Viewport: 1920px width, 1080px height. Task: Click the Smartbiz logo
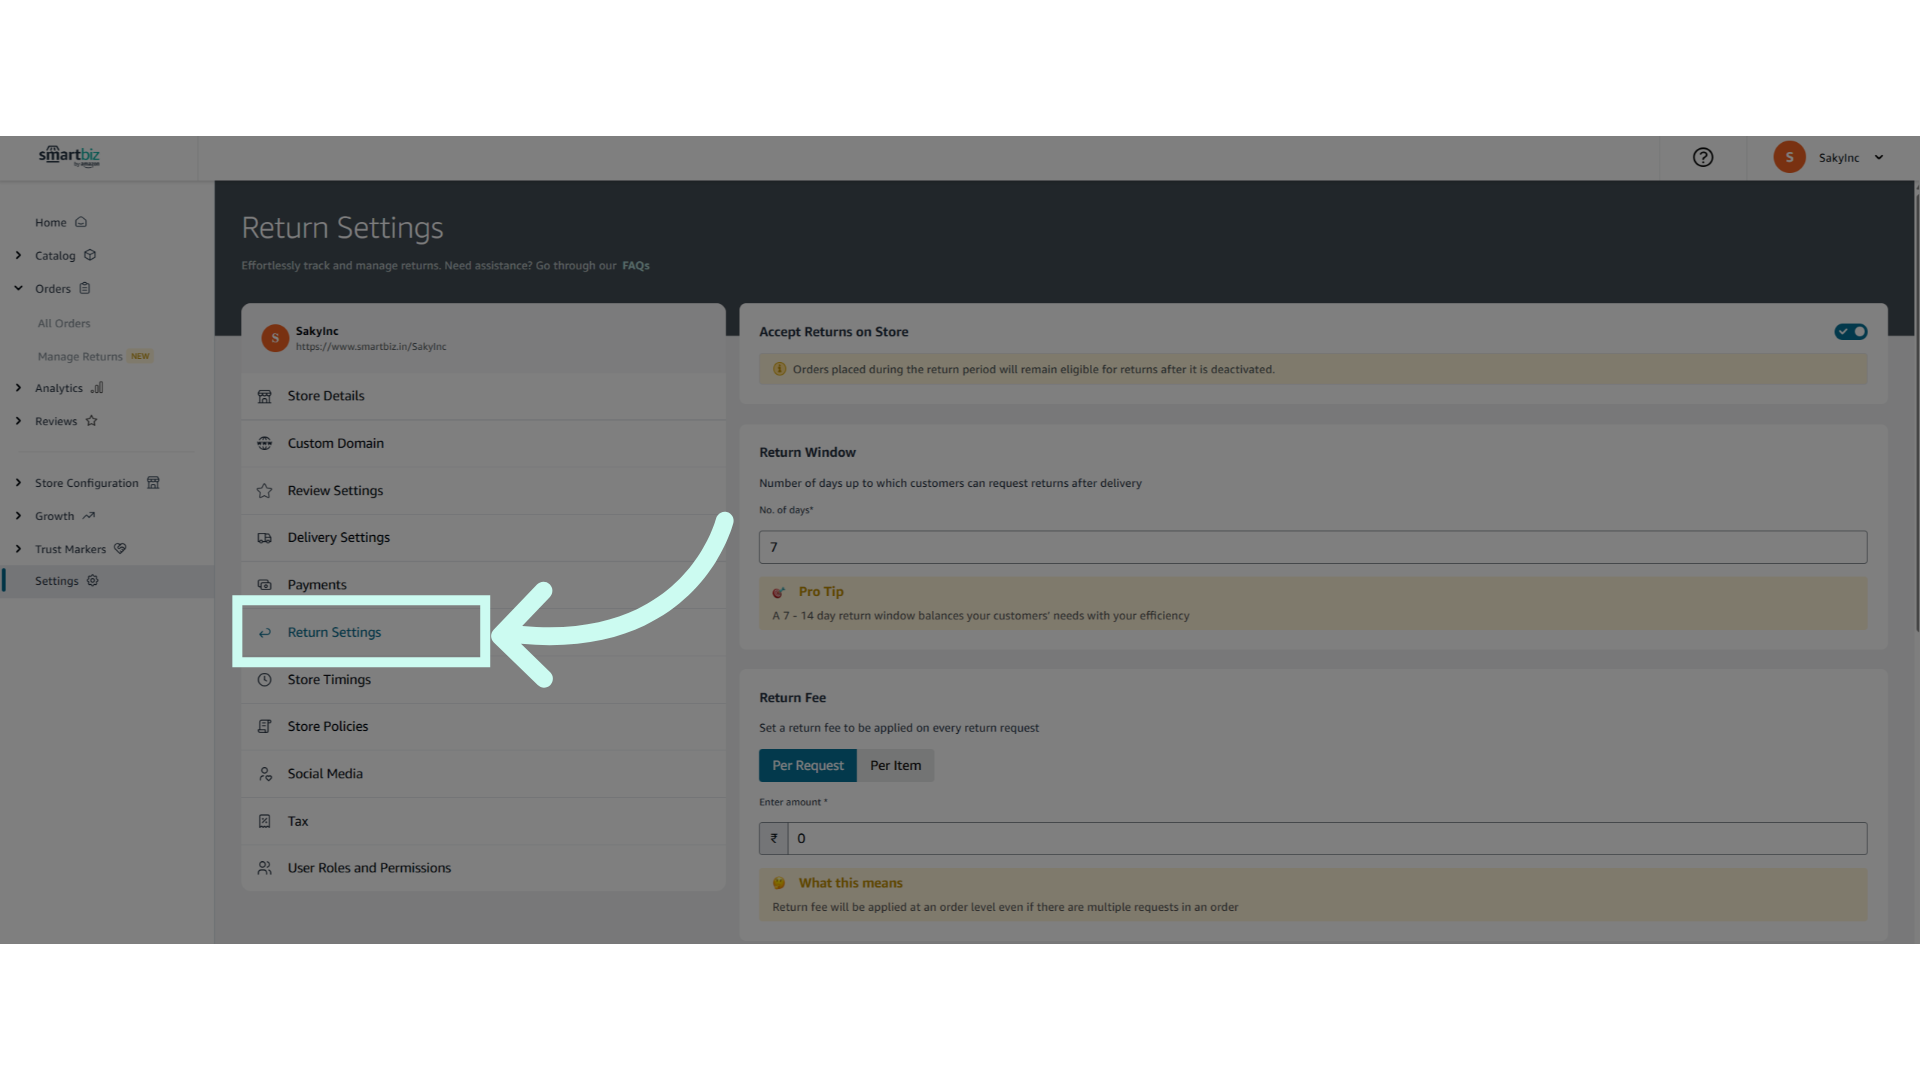(69, 156)
